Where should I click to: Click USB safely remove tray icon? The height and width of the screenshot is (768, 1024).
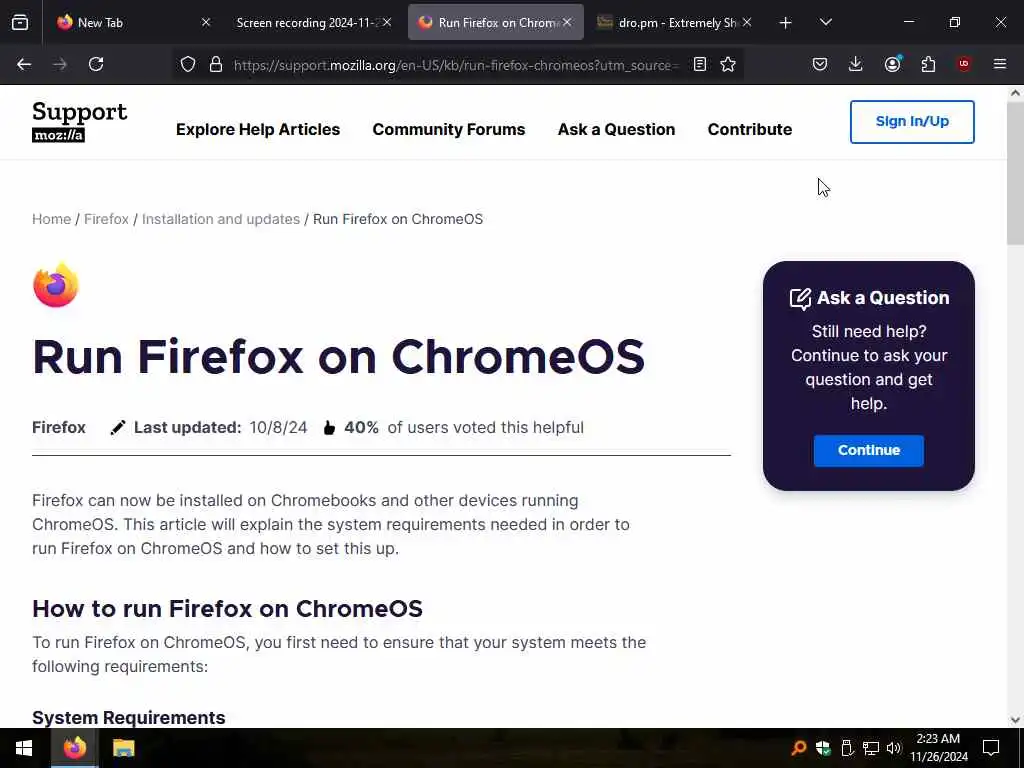pyautogui.click(x=847, y=748)
